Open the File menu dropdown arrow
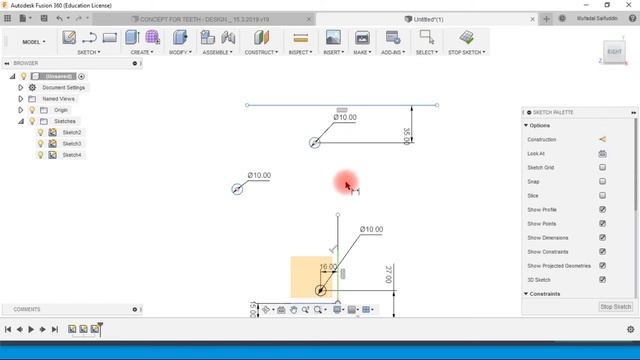The width and height of the screenshot is (640, 360). [30, 18]
